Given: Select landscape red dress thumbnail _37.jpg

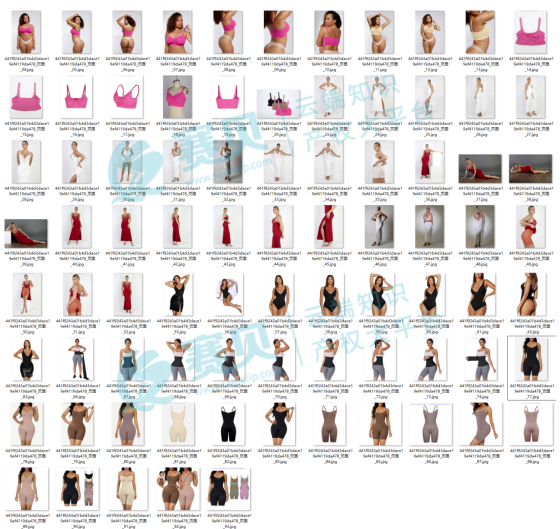Looking at the screenshot, I should 480,169.
